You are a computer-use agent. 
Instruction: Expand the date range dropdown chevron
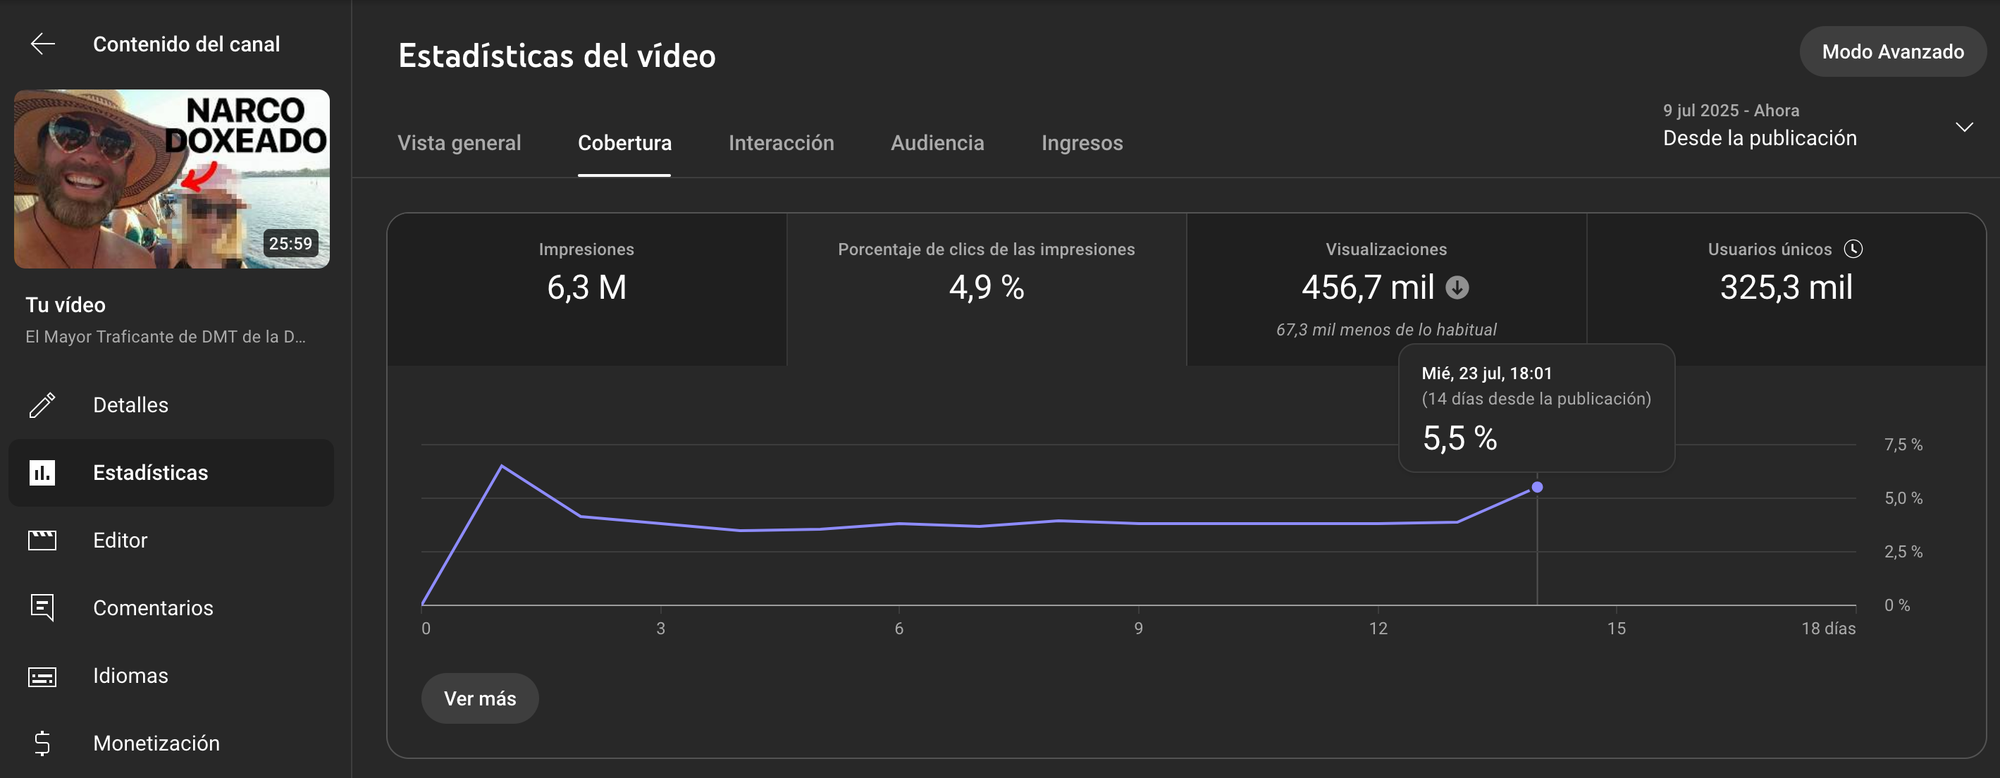1964,127
